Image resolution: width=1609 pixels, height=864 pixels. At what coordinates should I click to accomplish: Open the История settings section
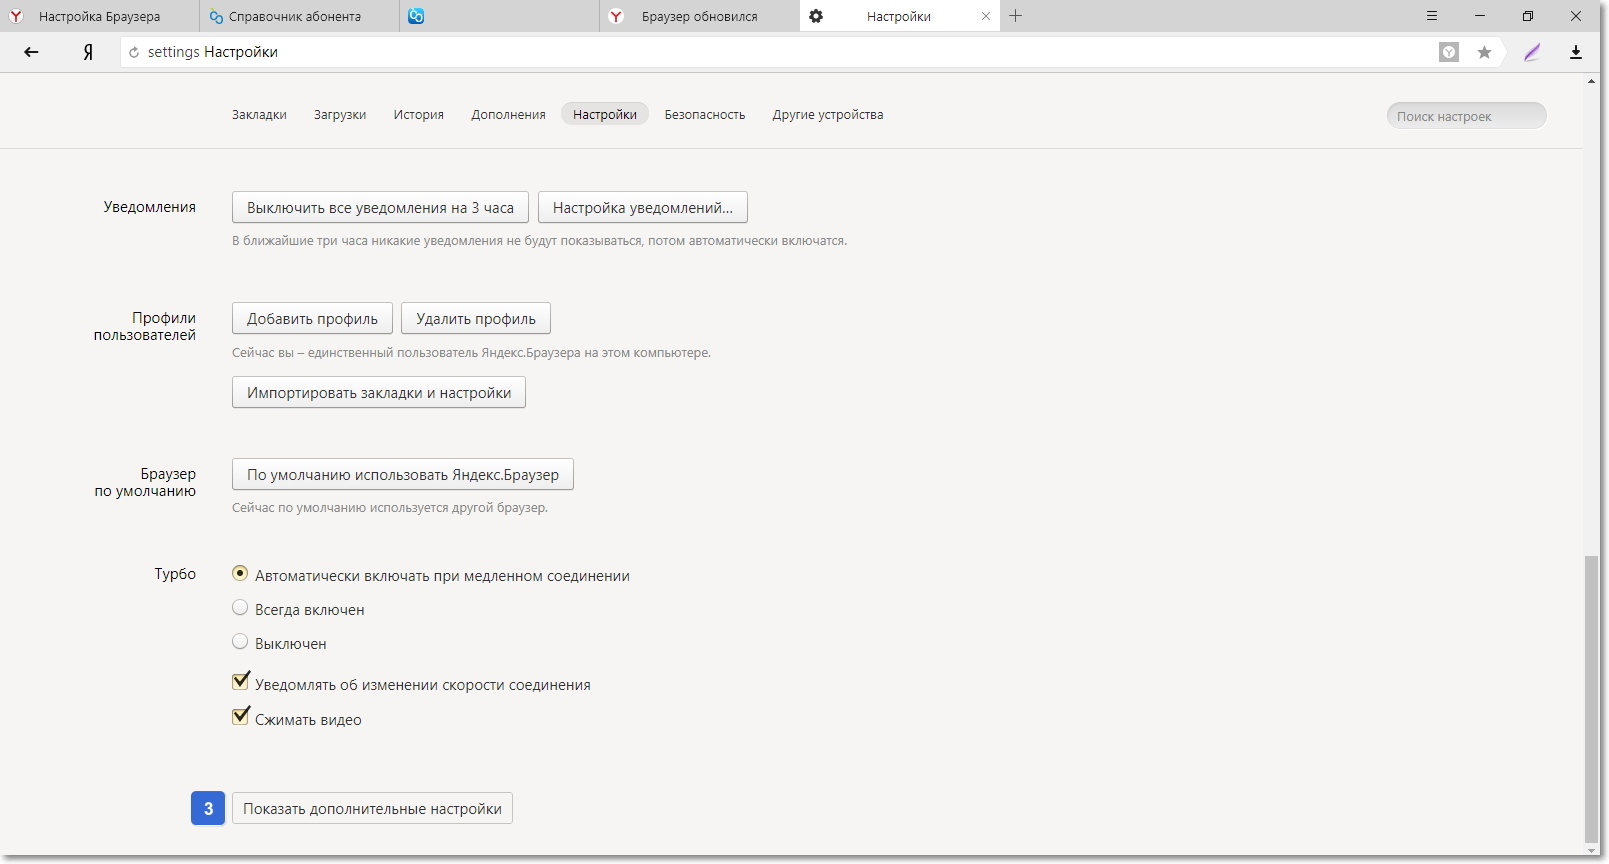[x=418, y=115]
